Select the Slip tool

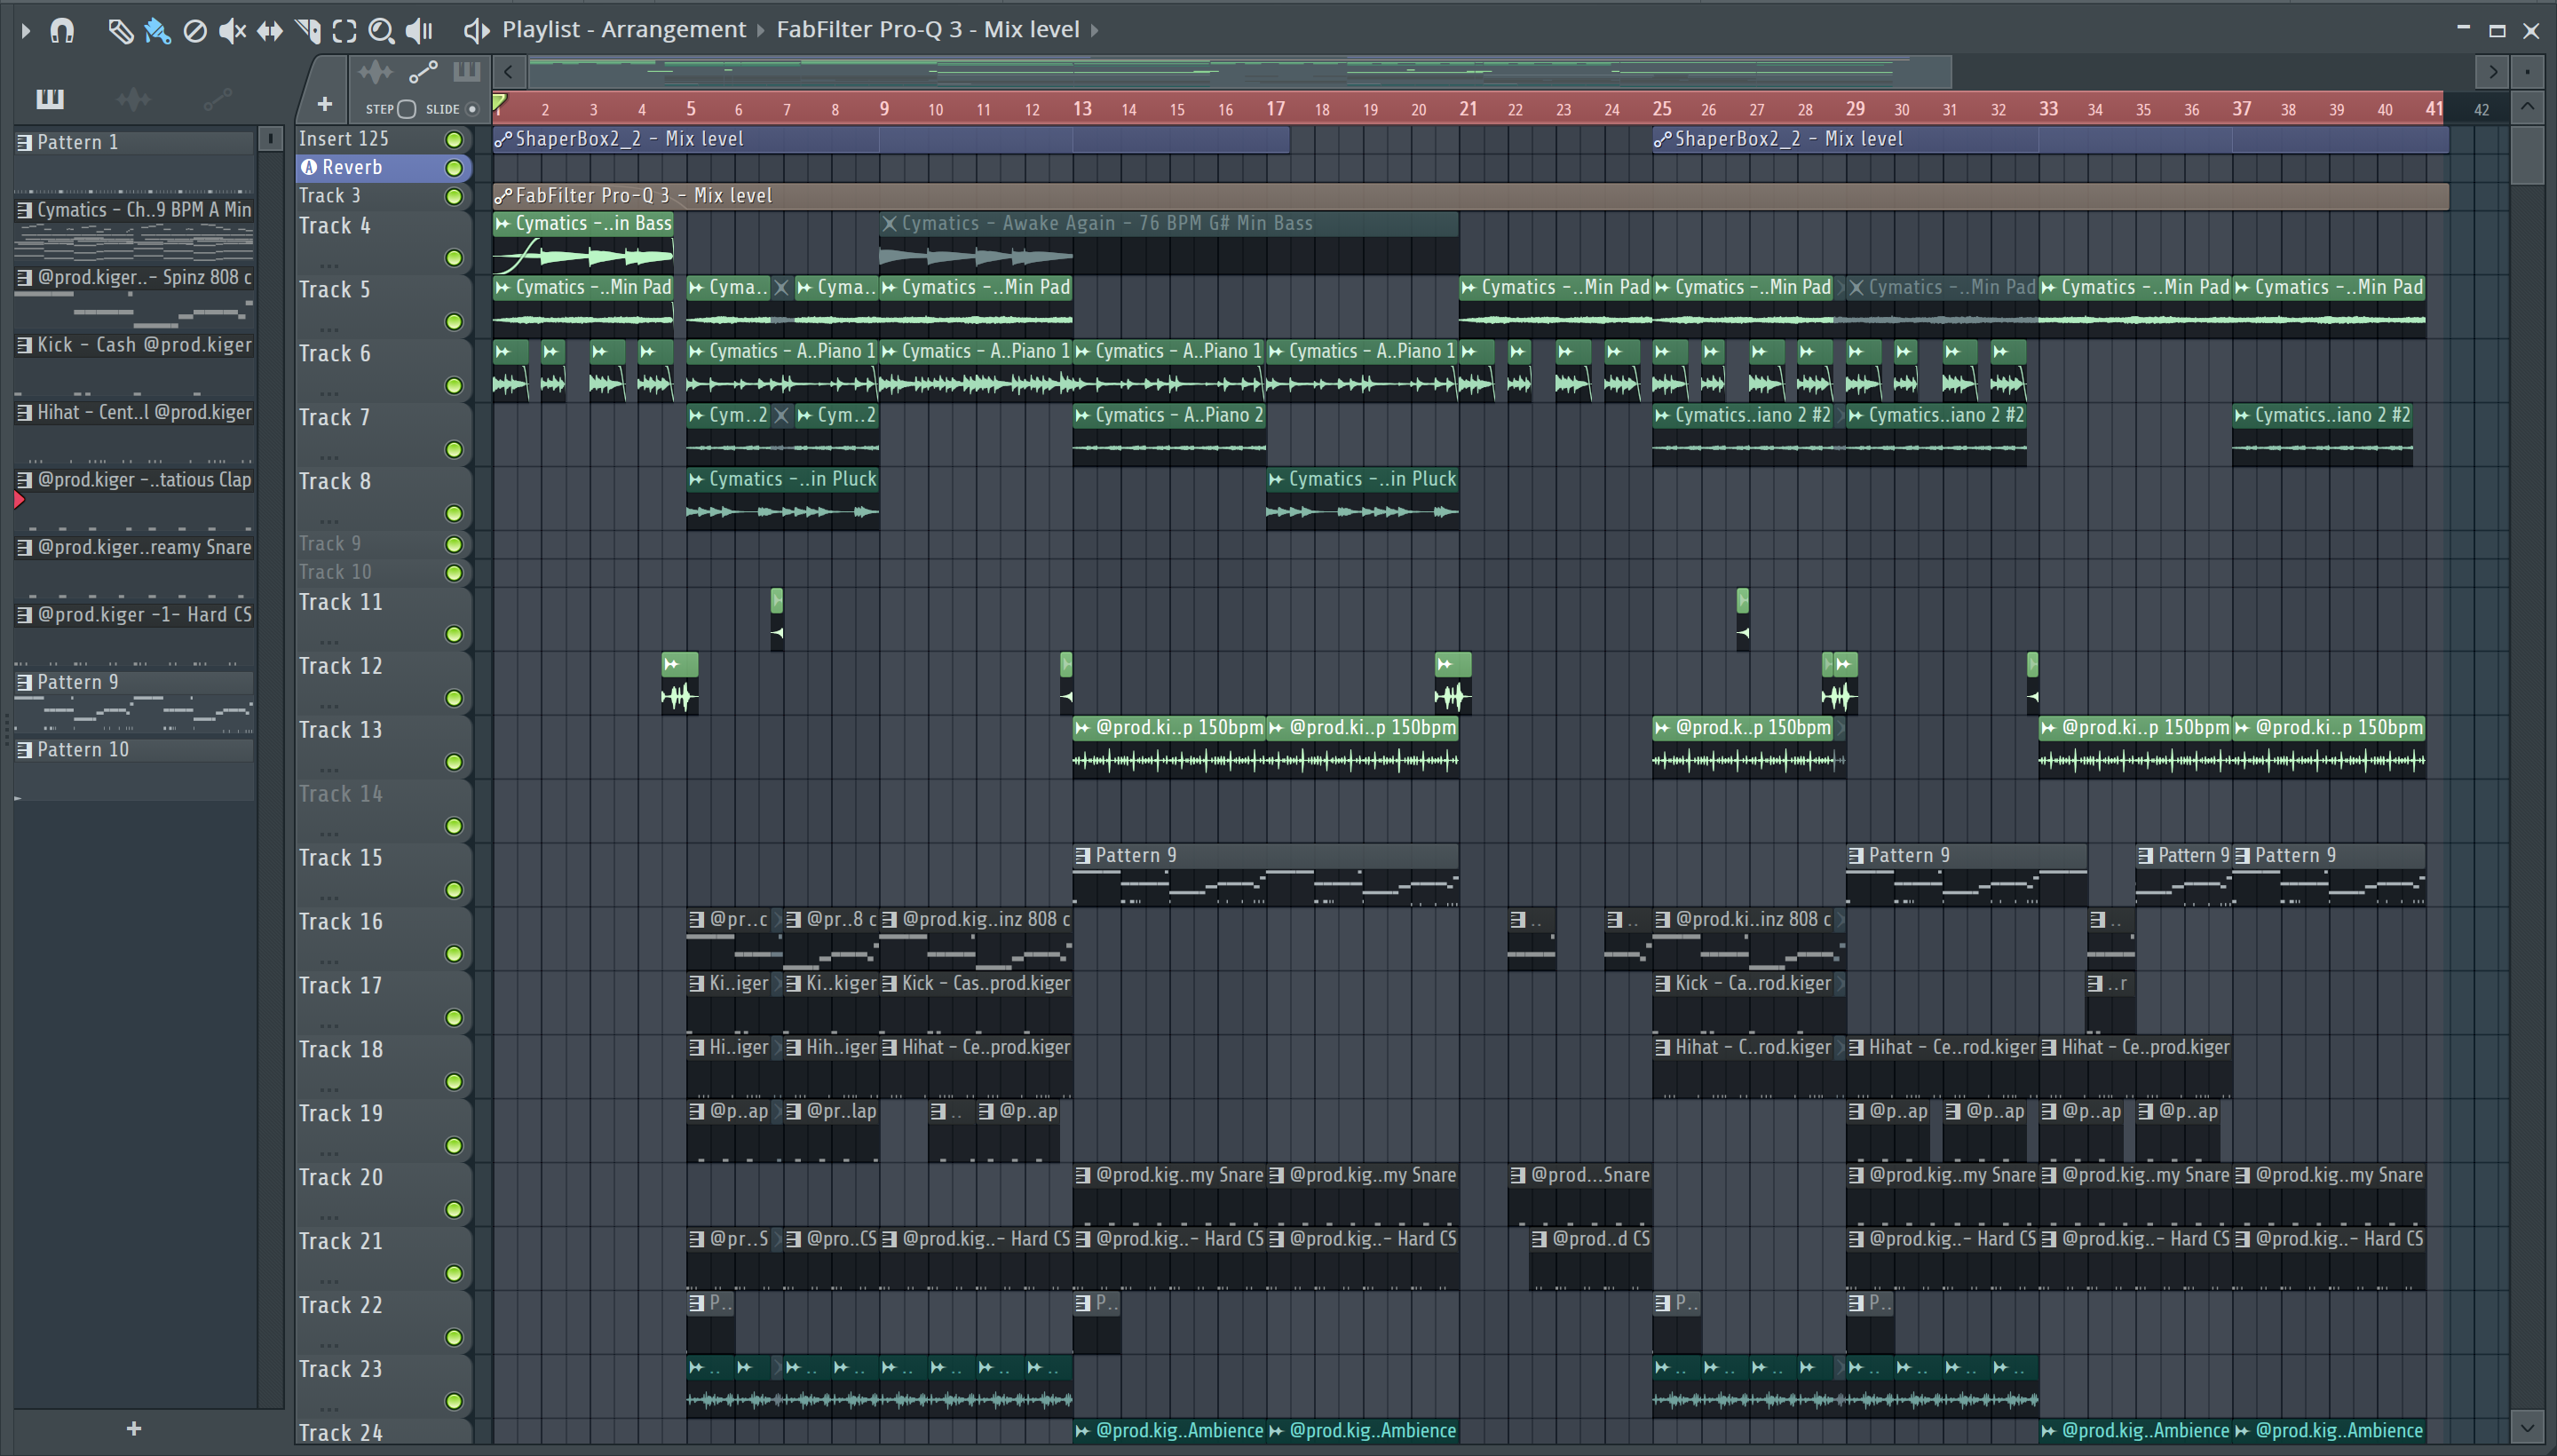269,30
